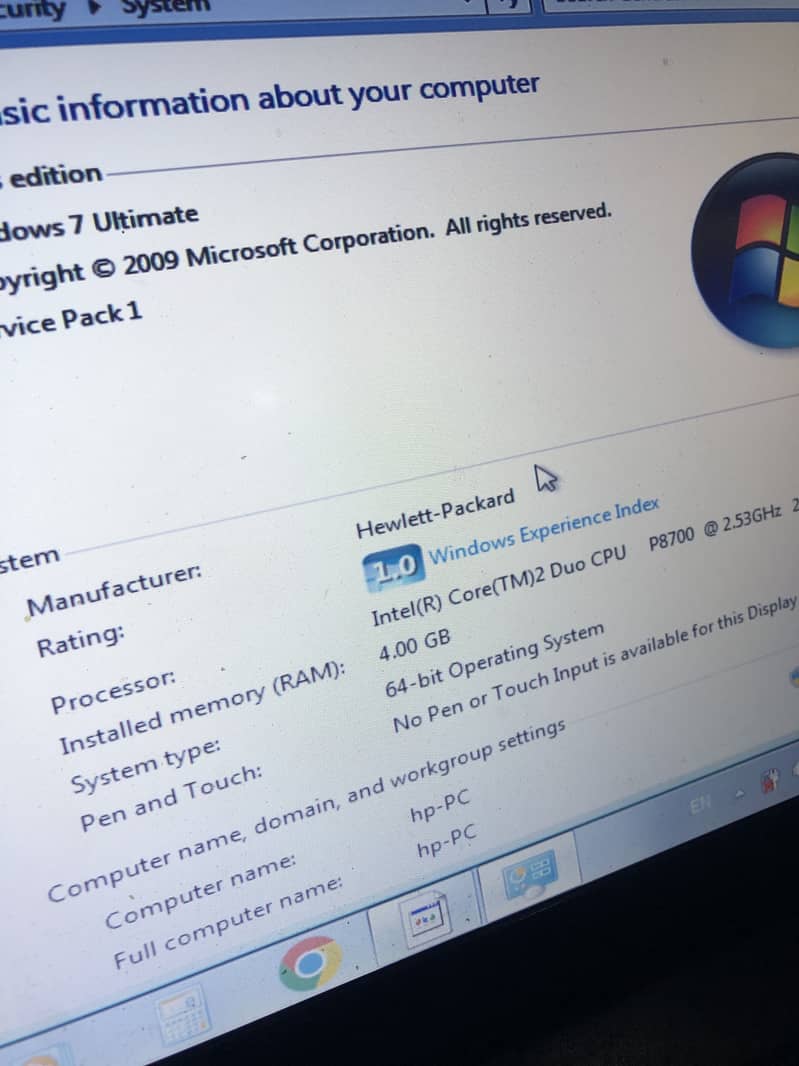Screen dimensions: 799x1066
Task: Open the document window taskbar icon
Action: (426, 918)
